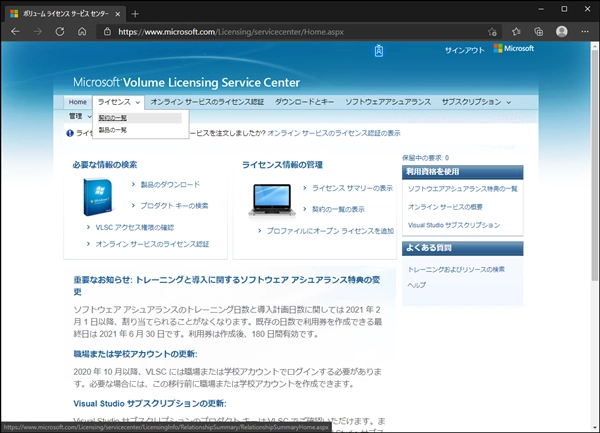
Task: Open the ソフトウェアアシュアランス nav tab
Action: click(388, 102)
